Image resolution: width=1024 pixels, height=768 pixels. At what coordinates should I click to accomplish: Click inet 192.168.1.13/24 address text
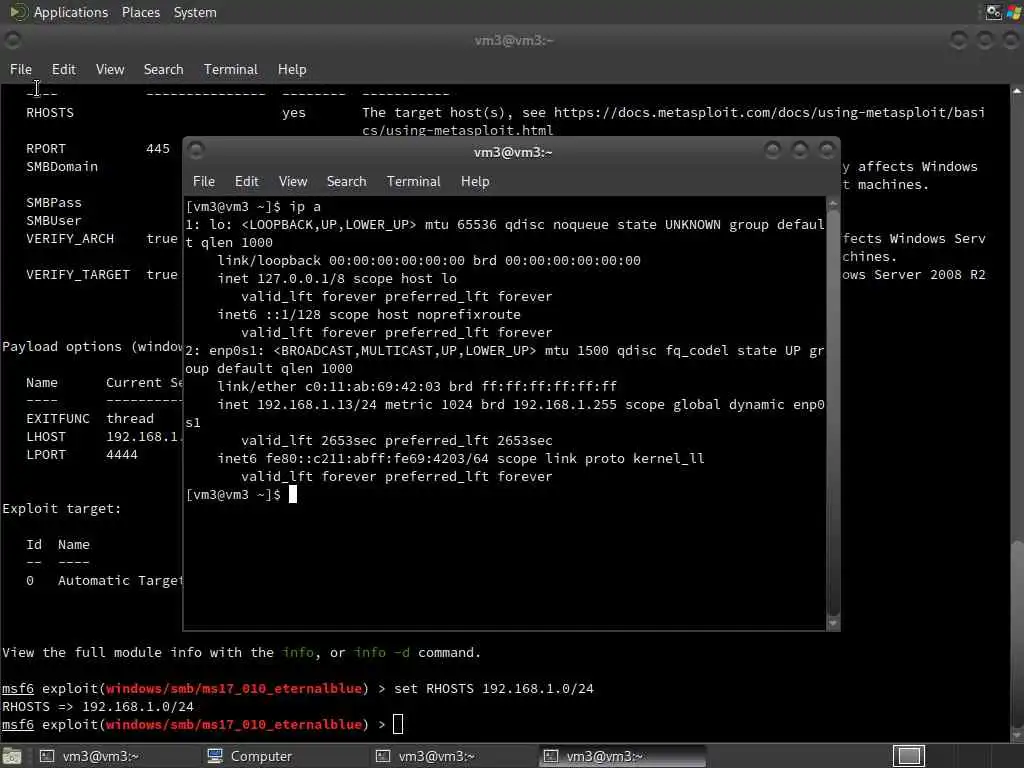[x=297, y=404]
